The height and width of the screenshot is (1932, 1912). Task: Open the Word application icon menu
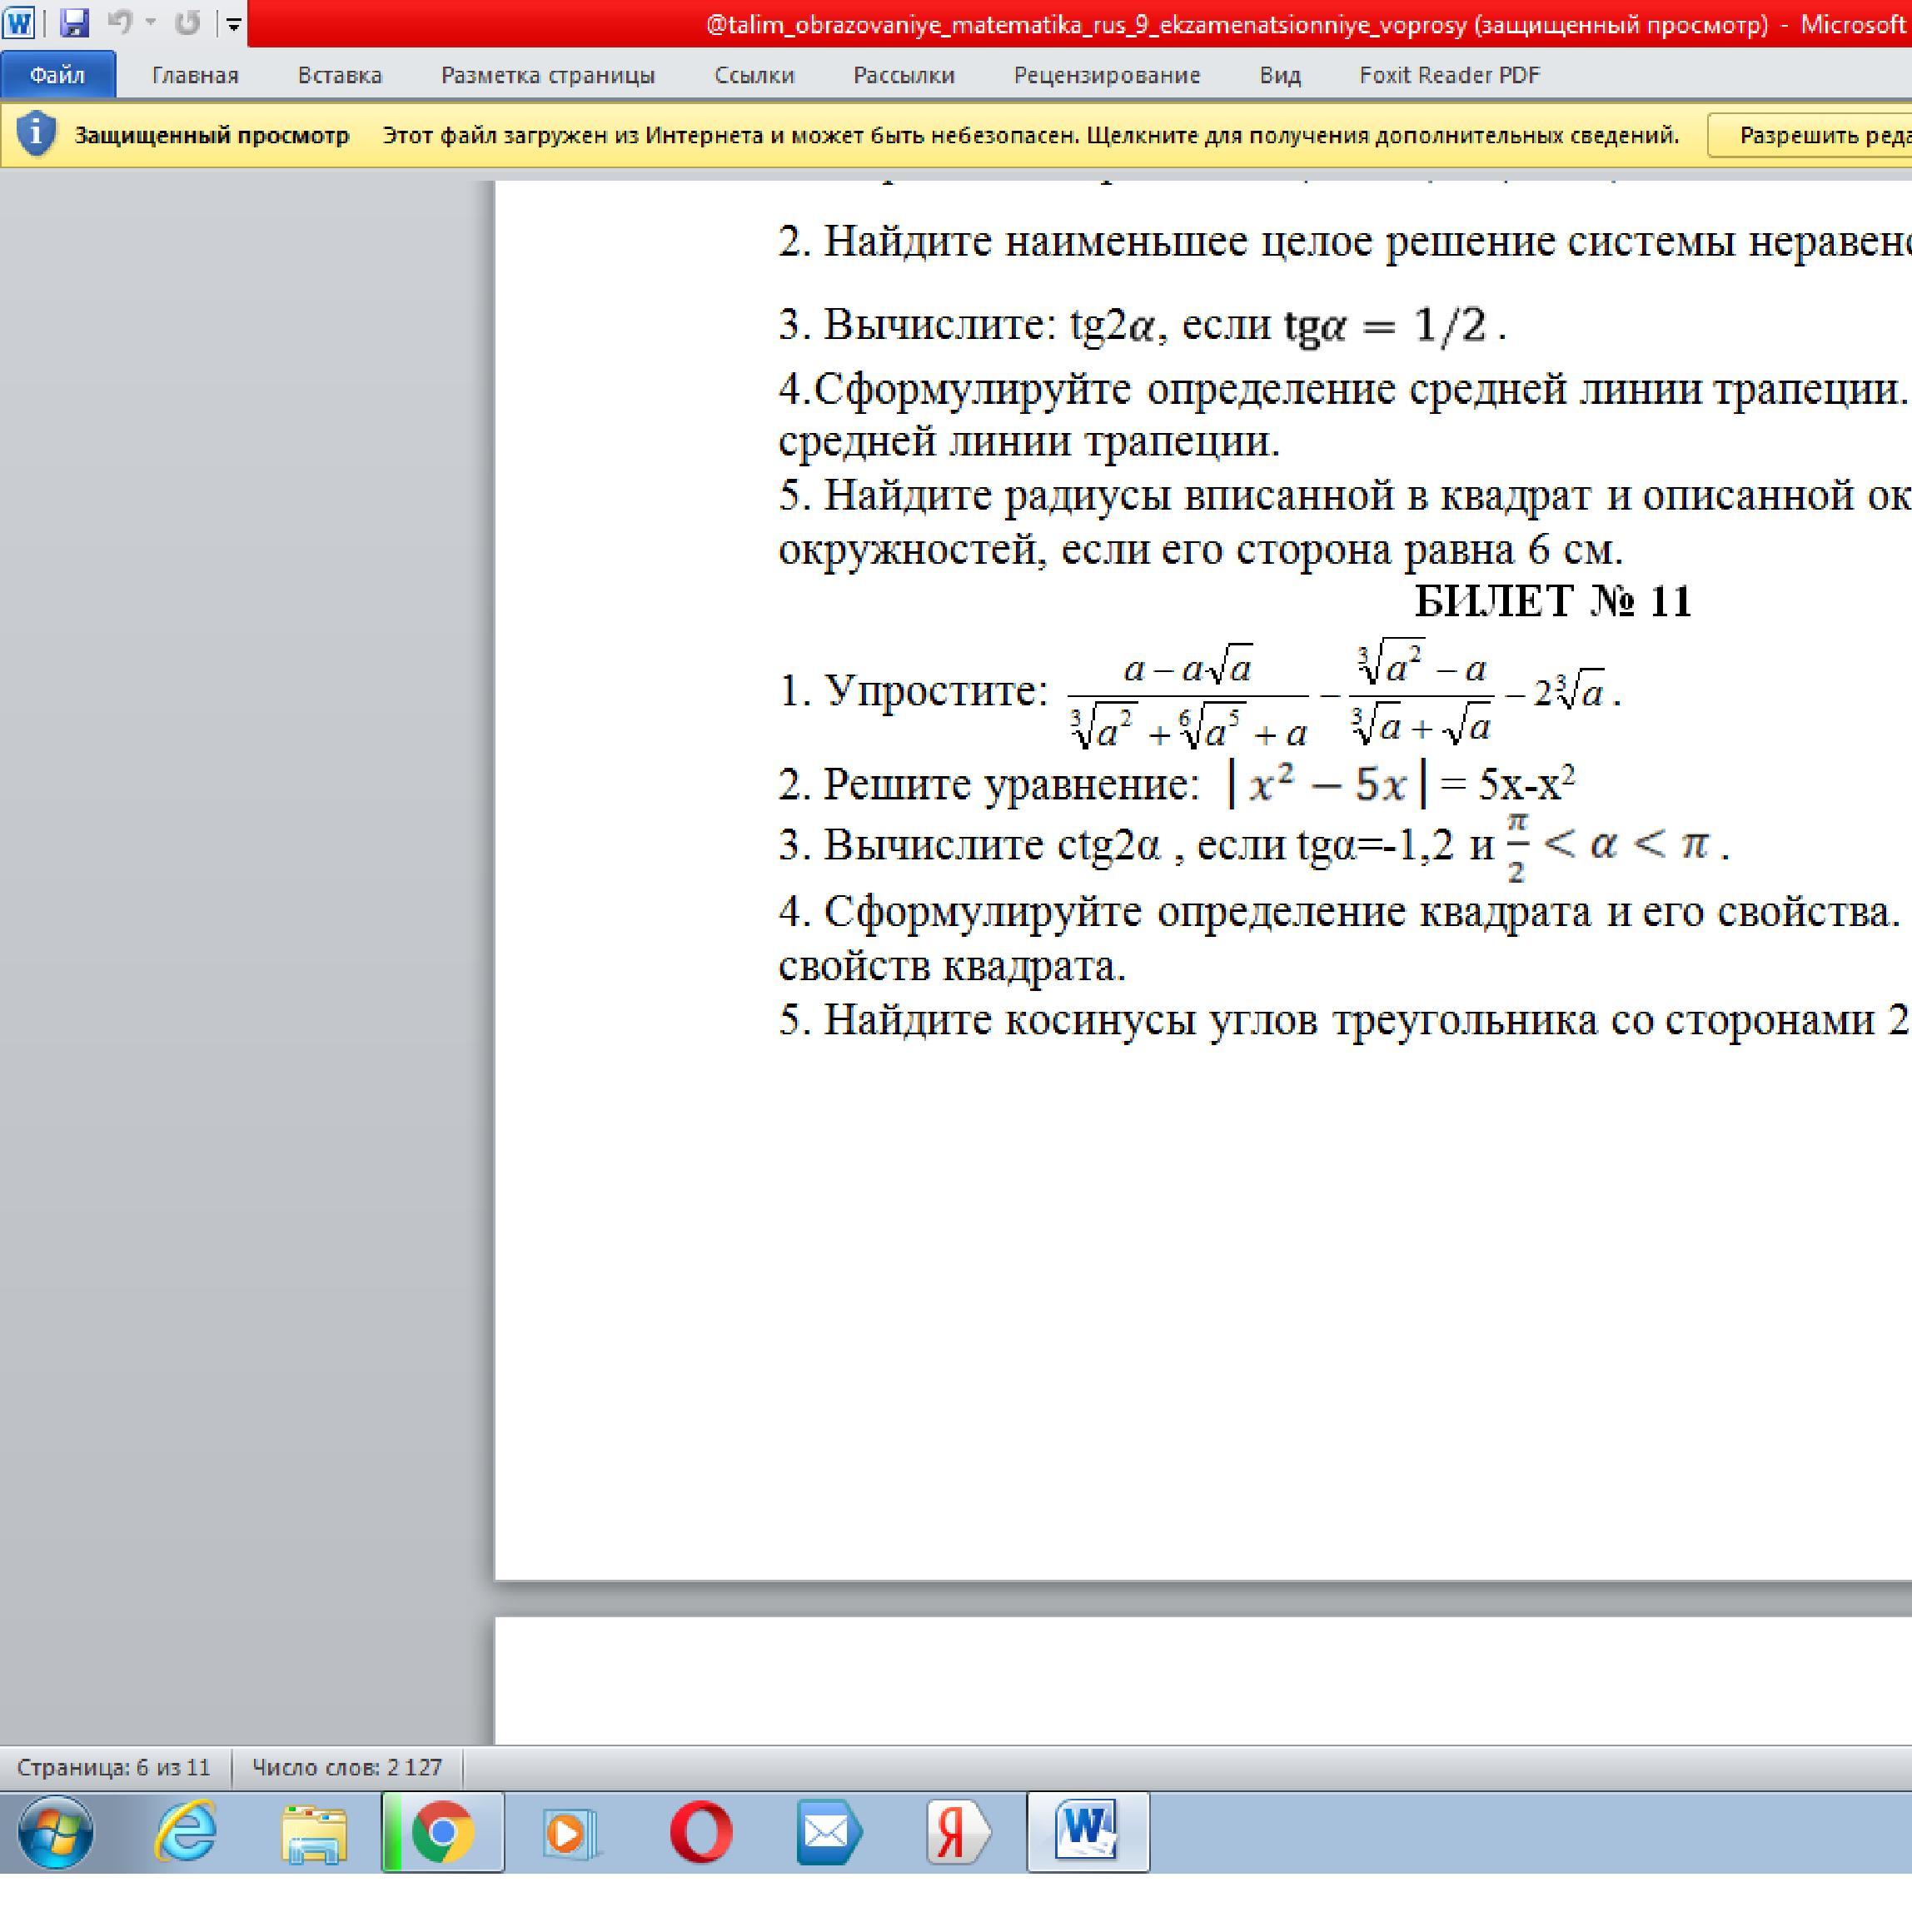(19, 22)
